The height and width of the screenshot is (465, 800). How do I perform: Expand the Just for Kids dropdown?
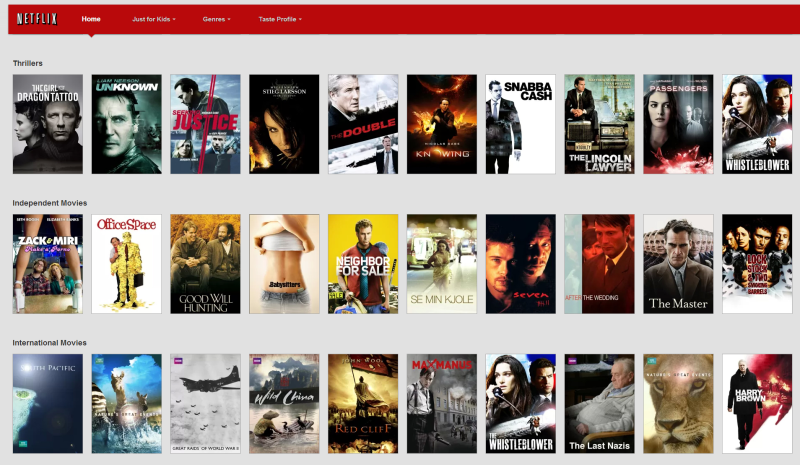tap(154, 19)
